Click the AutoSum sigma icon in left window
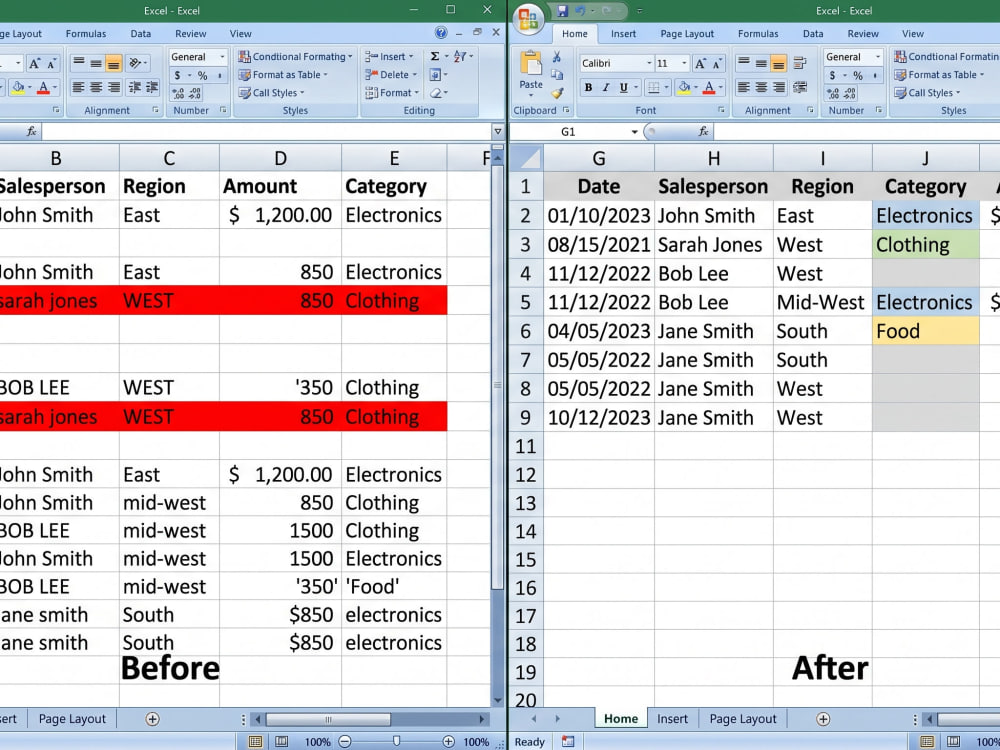The height and width of the screenshot is (750, 1000). [435, 56]
